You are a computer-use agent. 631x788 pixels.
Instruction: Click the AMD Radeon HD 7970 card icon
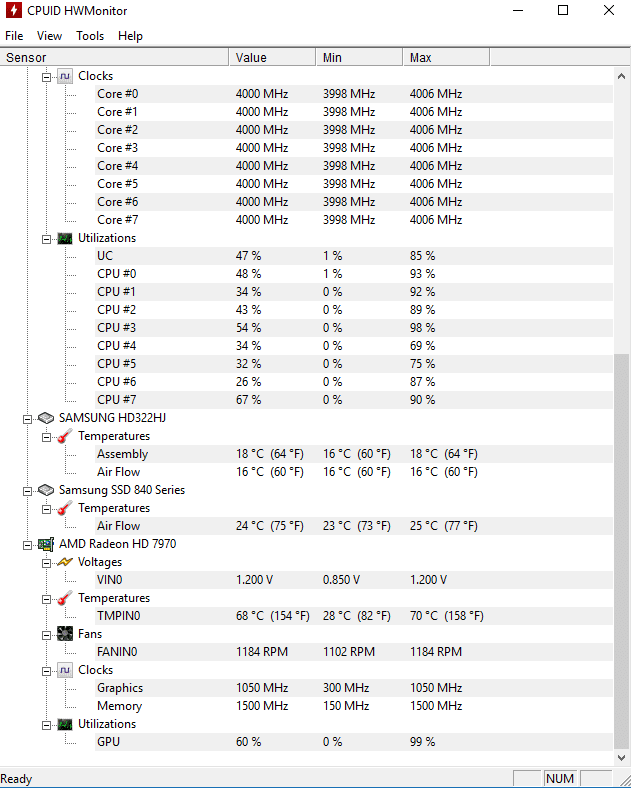tap(46, 544)
